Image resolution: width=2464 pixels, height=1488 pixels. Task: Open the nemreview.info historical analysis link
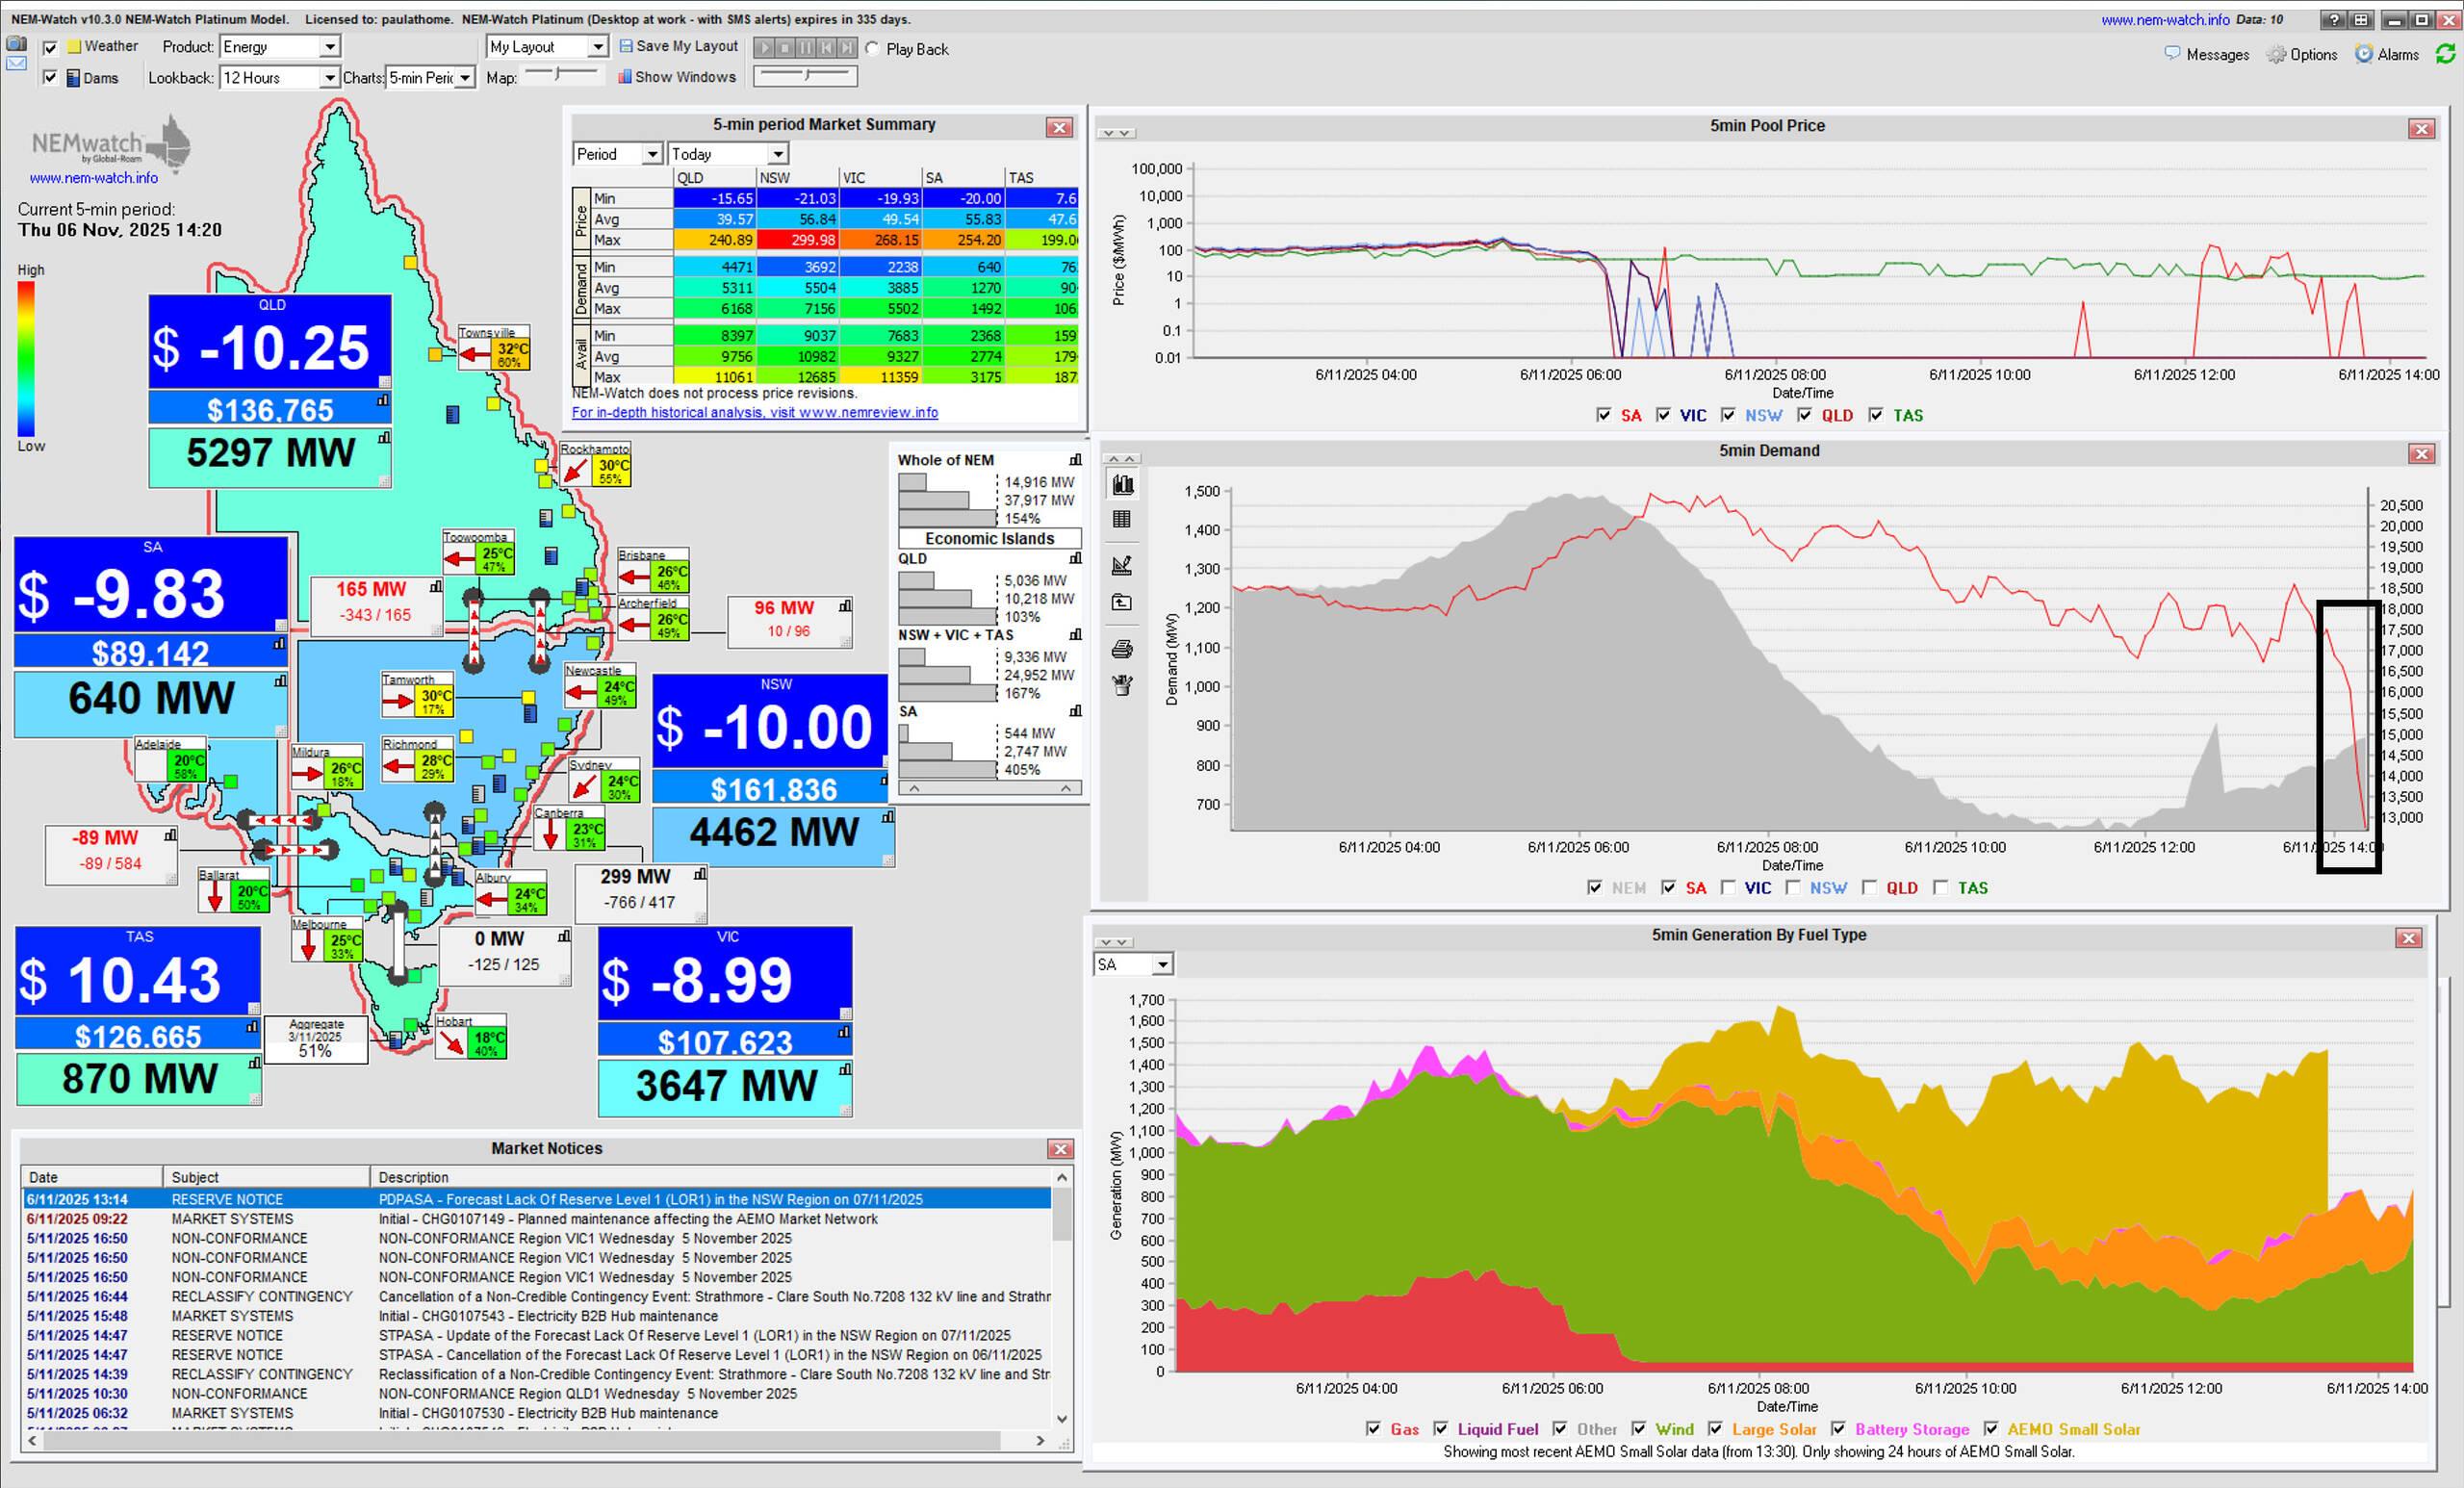pyautogui.click(x=755, y=412)
